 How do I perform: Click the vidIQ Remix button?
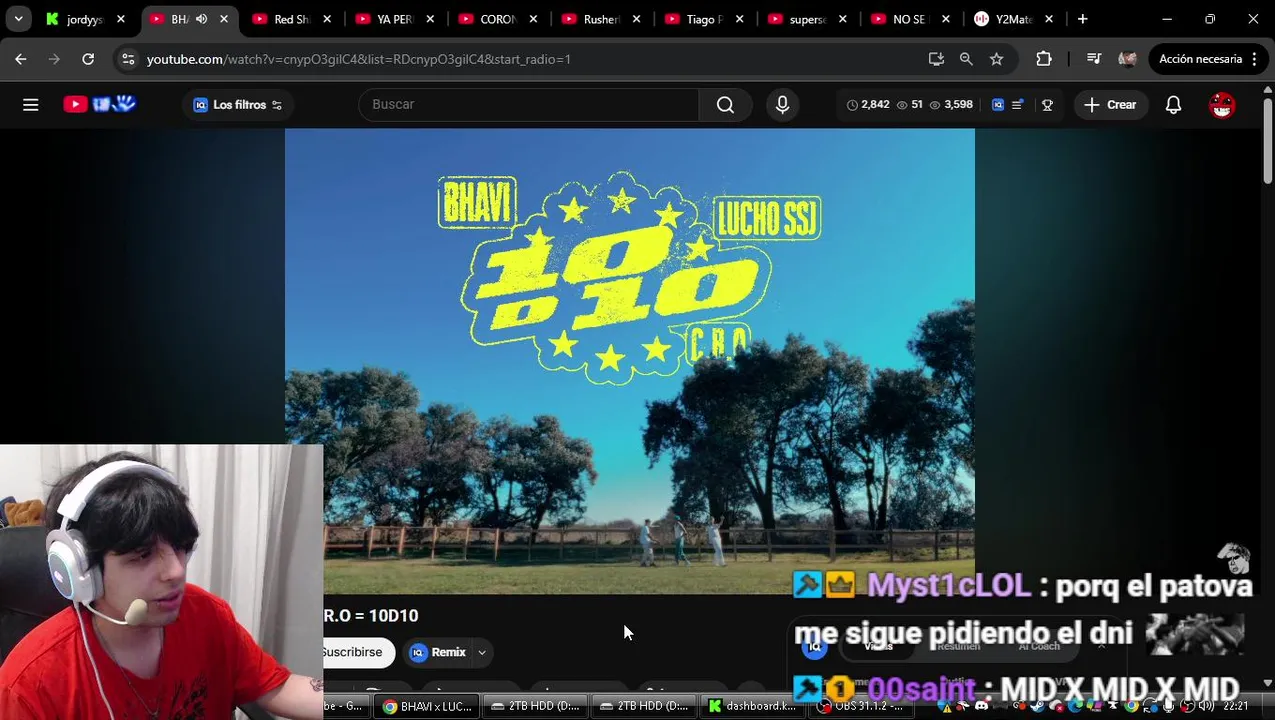[x=438, y=652]
